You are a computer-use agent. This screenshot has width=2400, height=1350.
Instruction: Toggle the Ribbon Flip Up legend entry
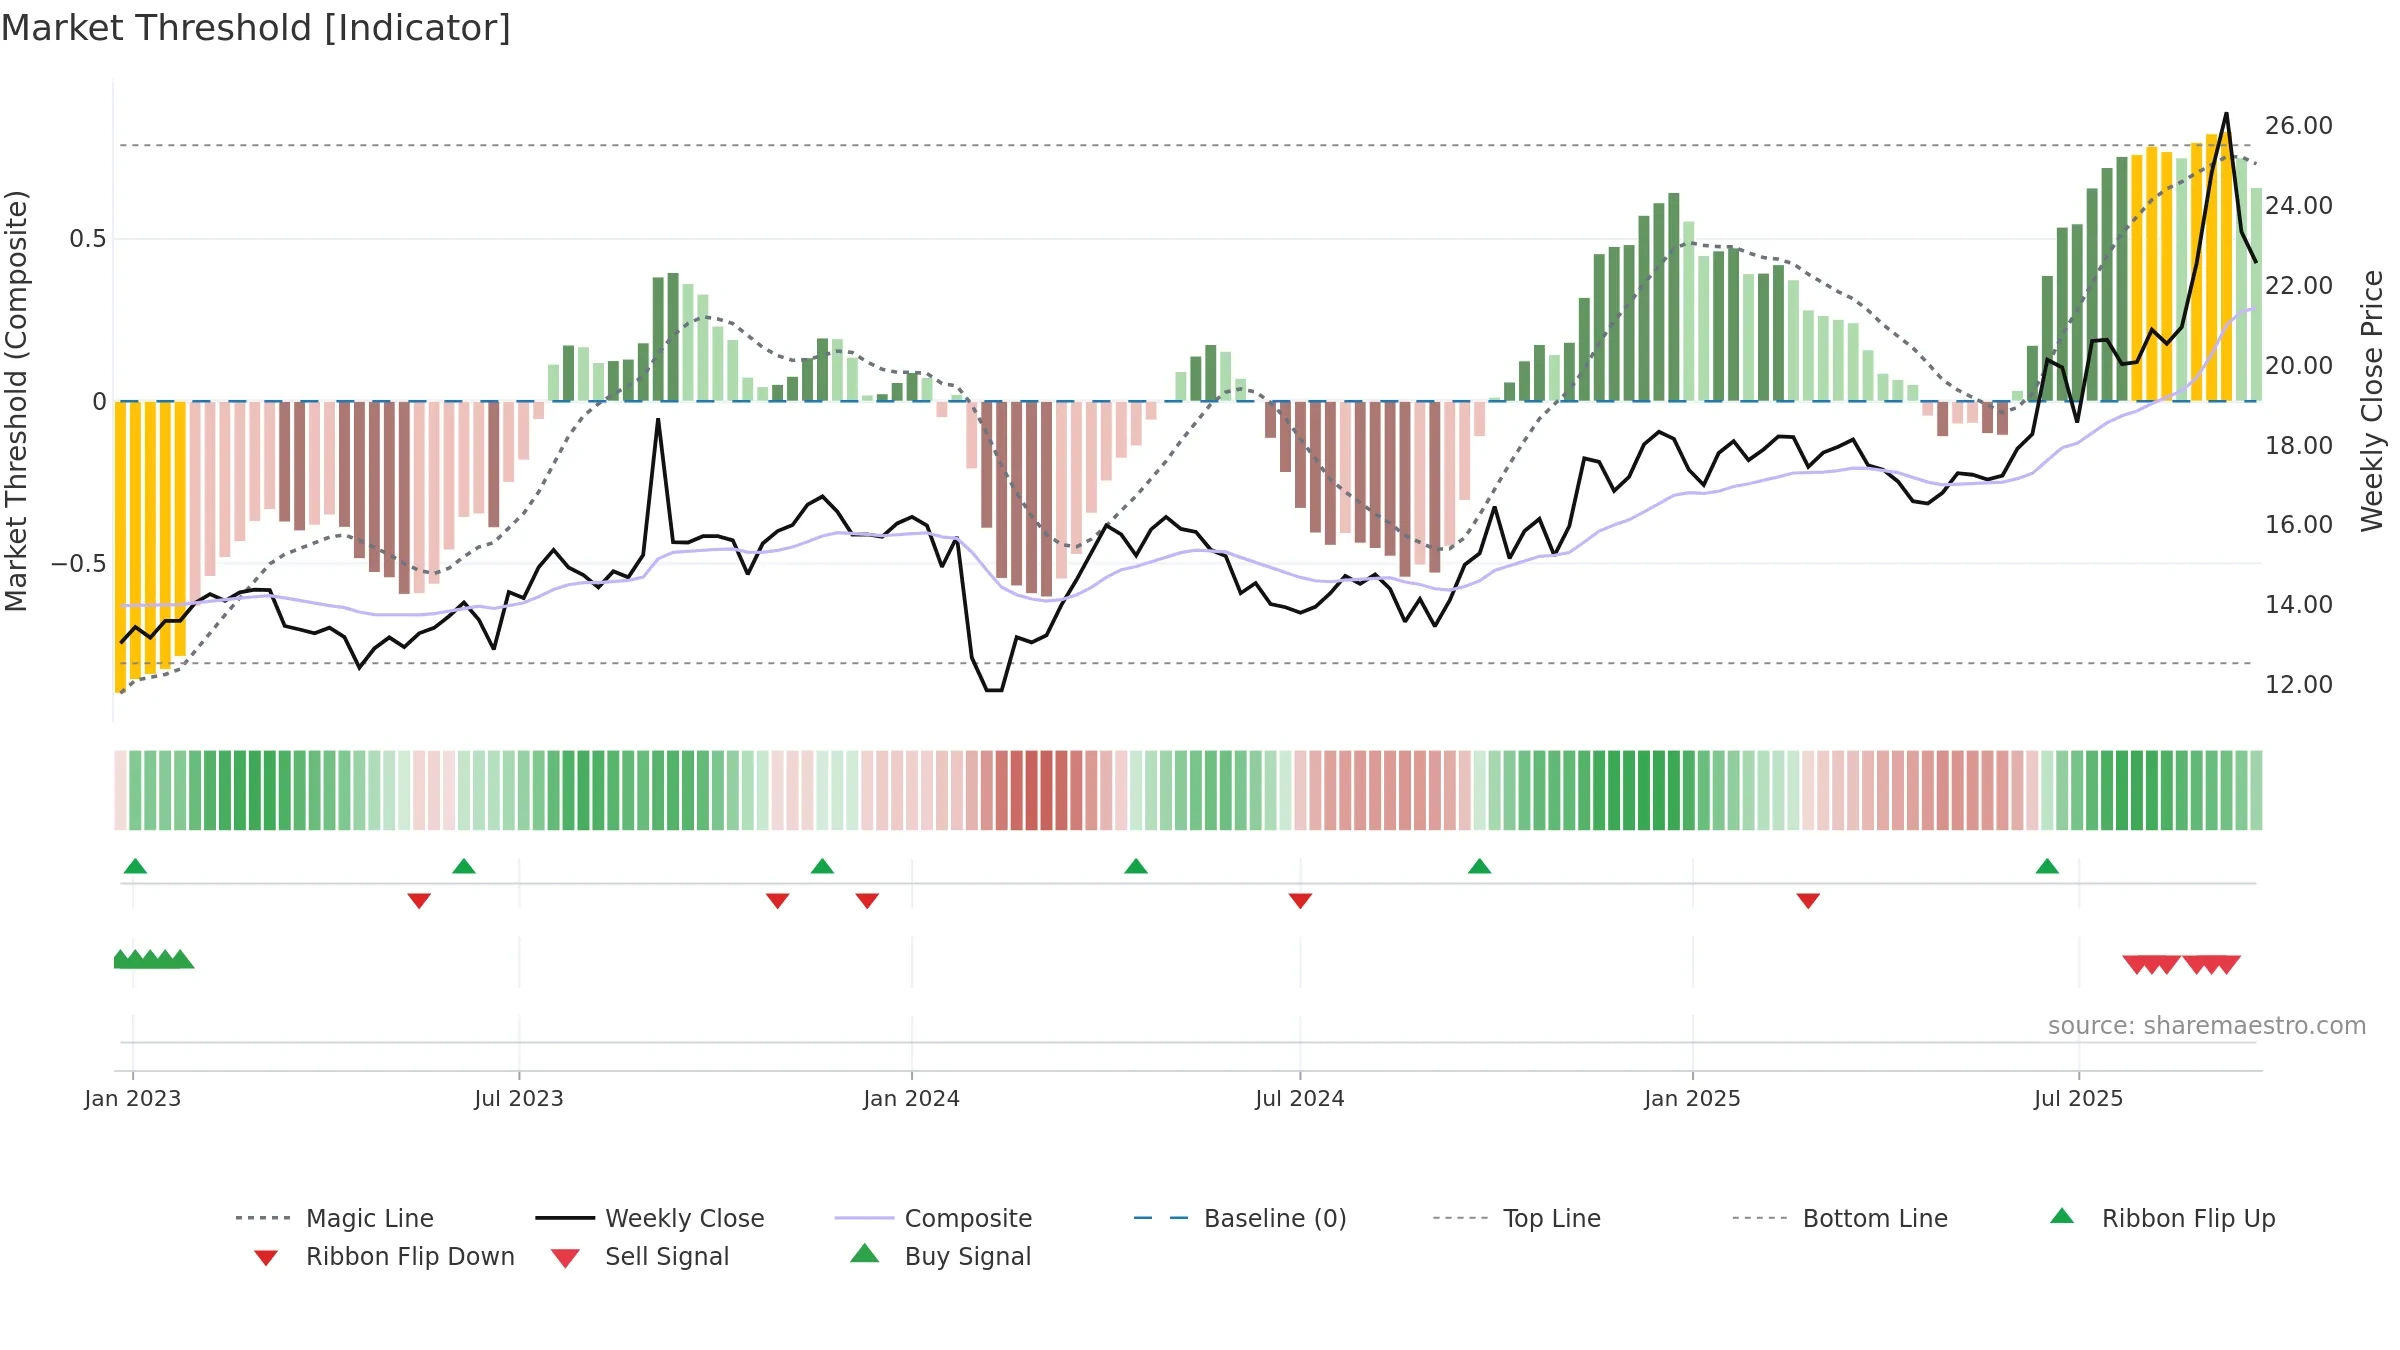click(2162, 1218)
